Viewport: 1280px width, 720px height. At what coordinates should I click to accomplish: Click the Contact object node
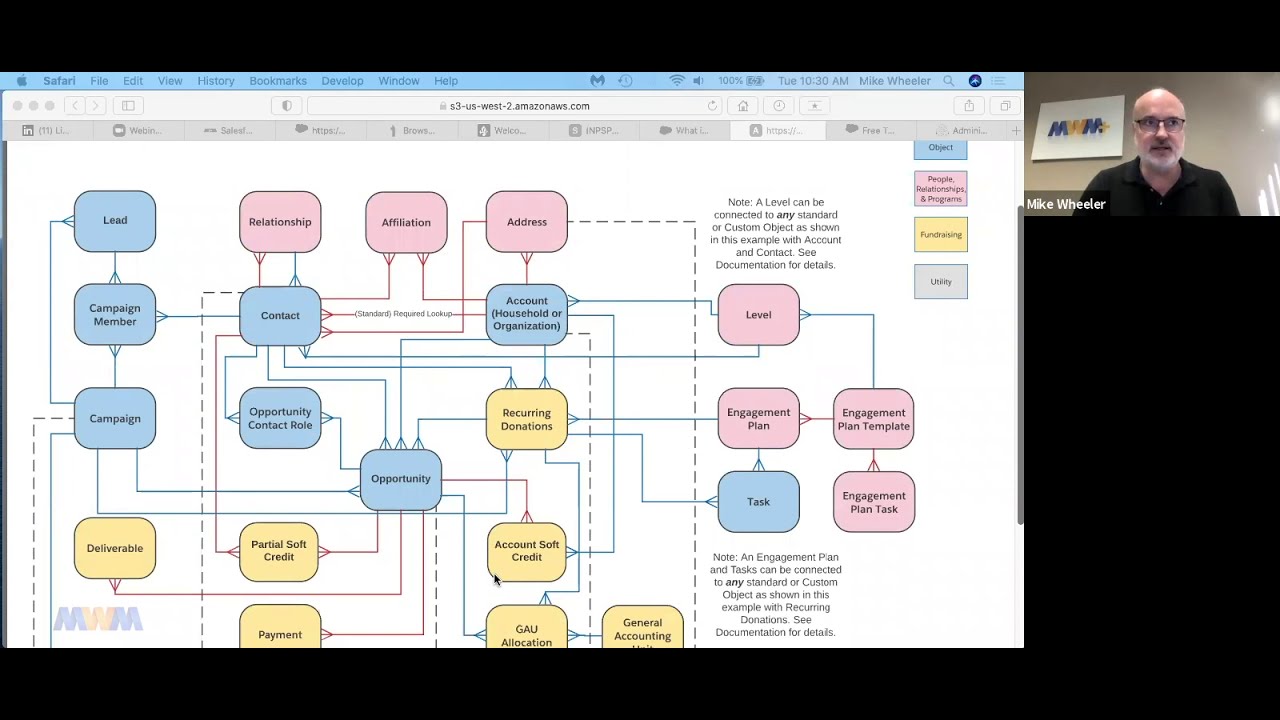280,316
